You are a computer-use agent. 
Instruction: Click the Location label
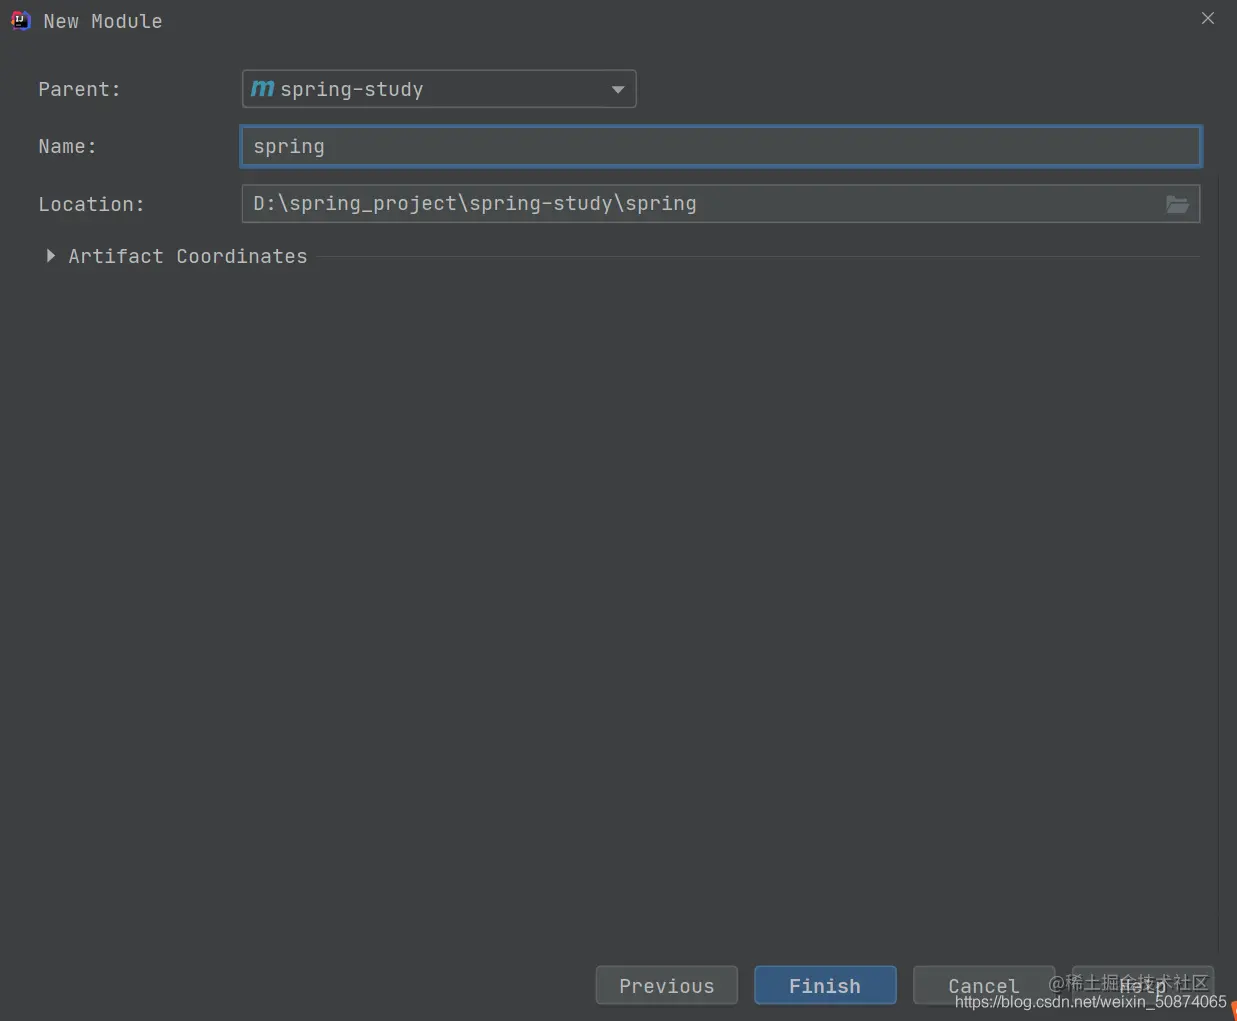click(91, 204)
